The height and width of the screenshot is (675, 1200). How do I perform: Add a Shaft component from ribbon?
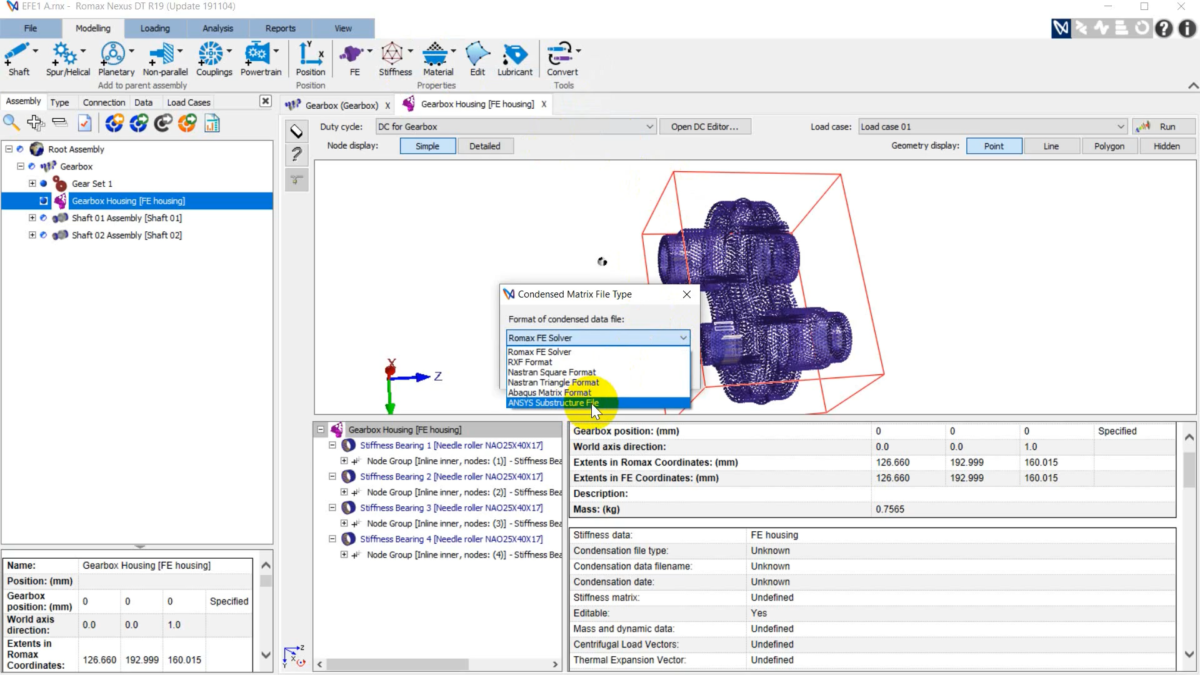click(x=18, y=59)
